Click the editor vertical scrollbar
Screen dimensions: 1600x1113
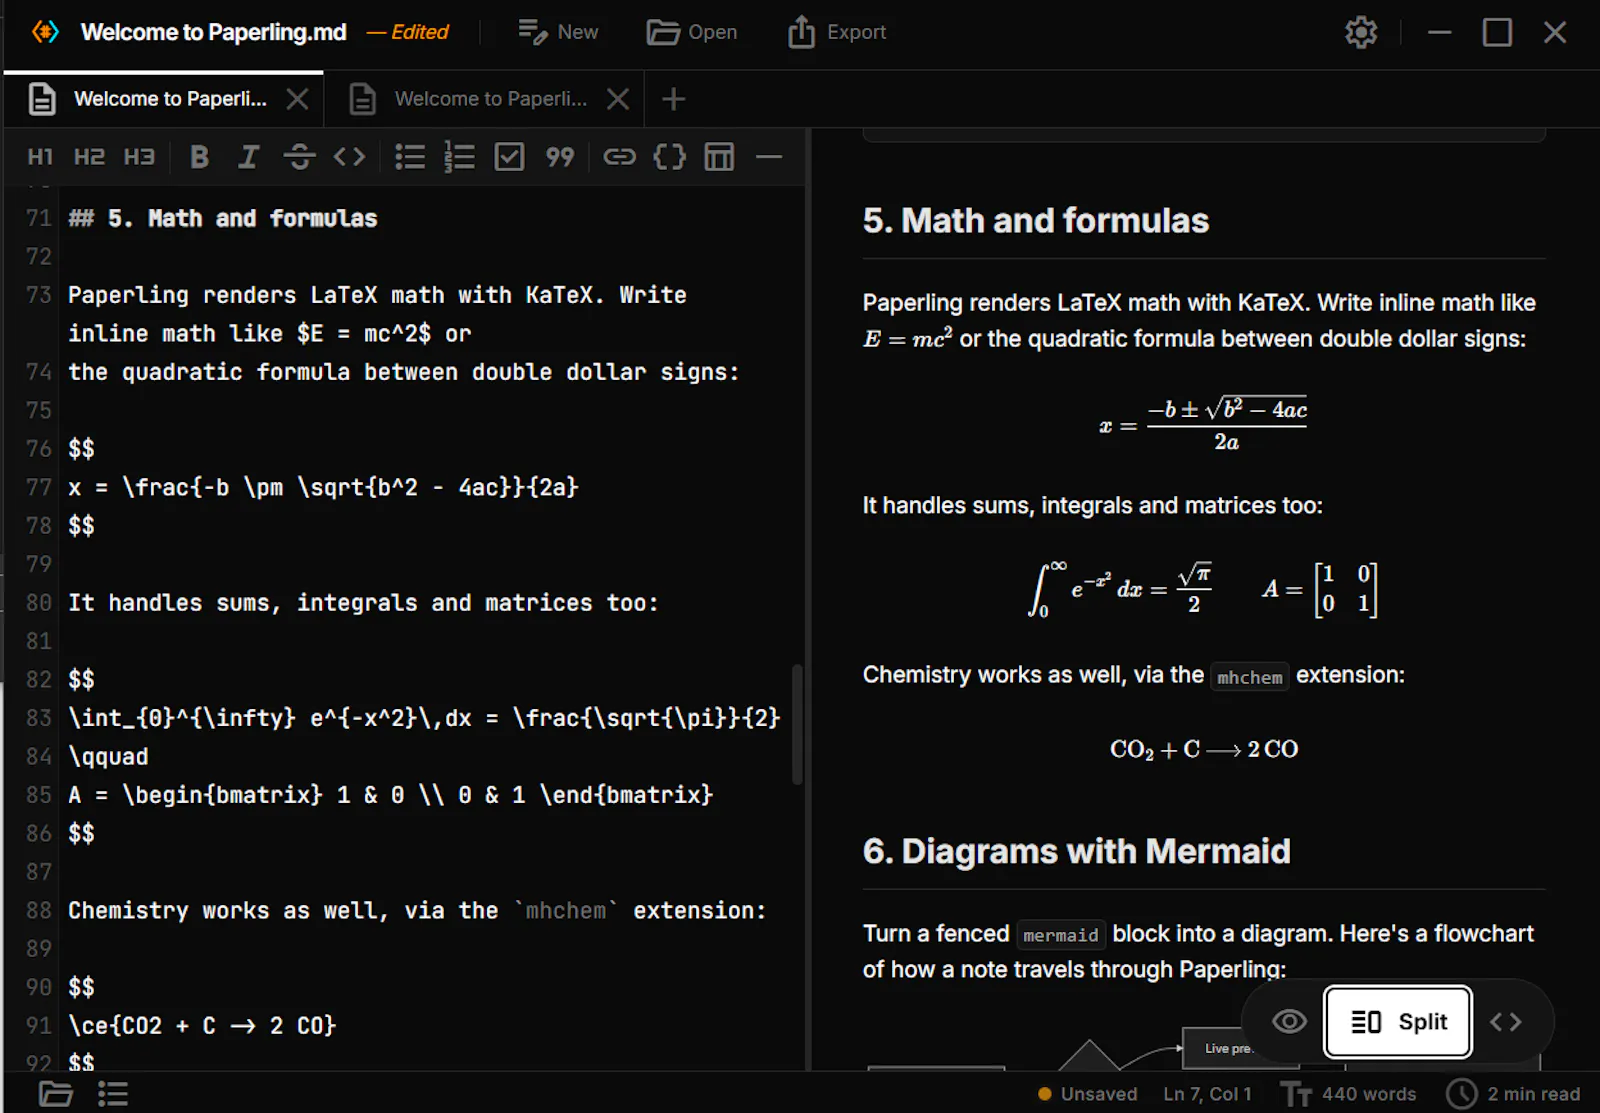tap(797, 724)
